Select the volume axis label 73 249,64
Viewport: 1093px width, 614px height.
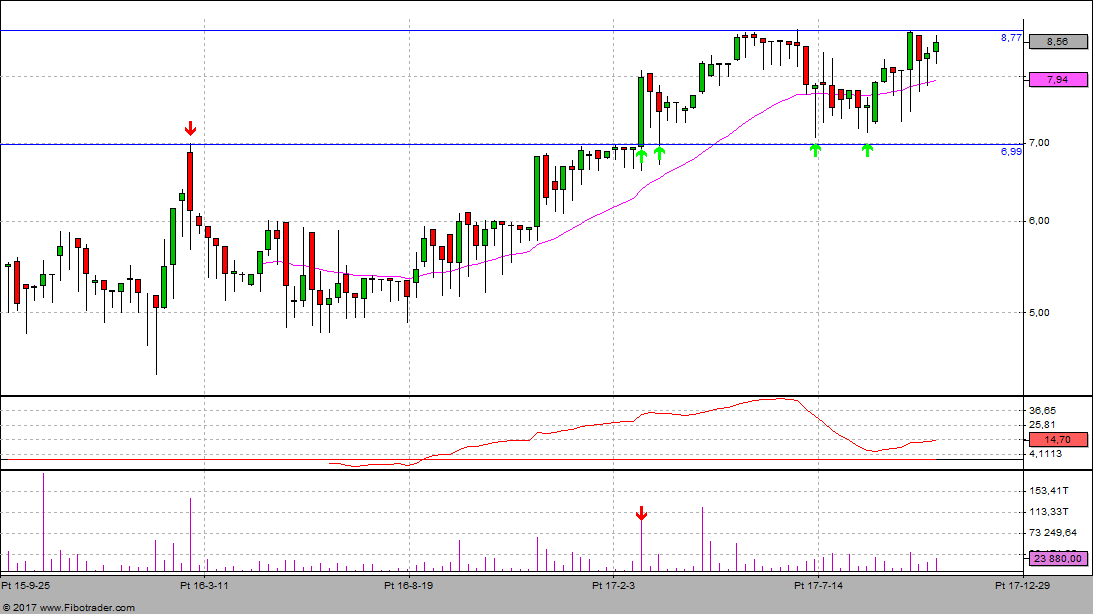click(x=1053, y=533)
